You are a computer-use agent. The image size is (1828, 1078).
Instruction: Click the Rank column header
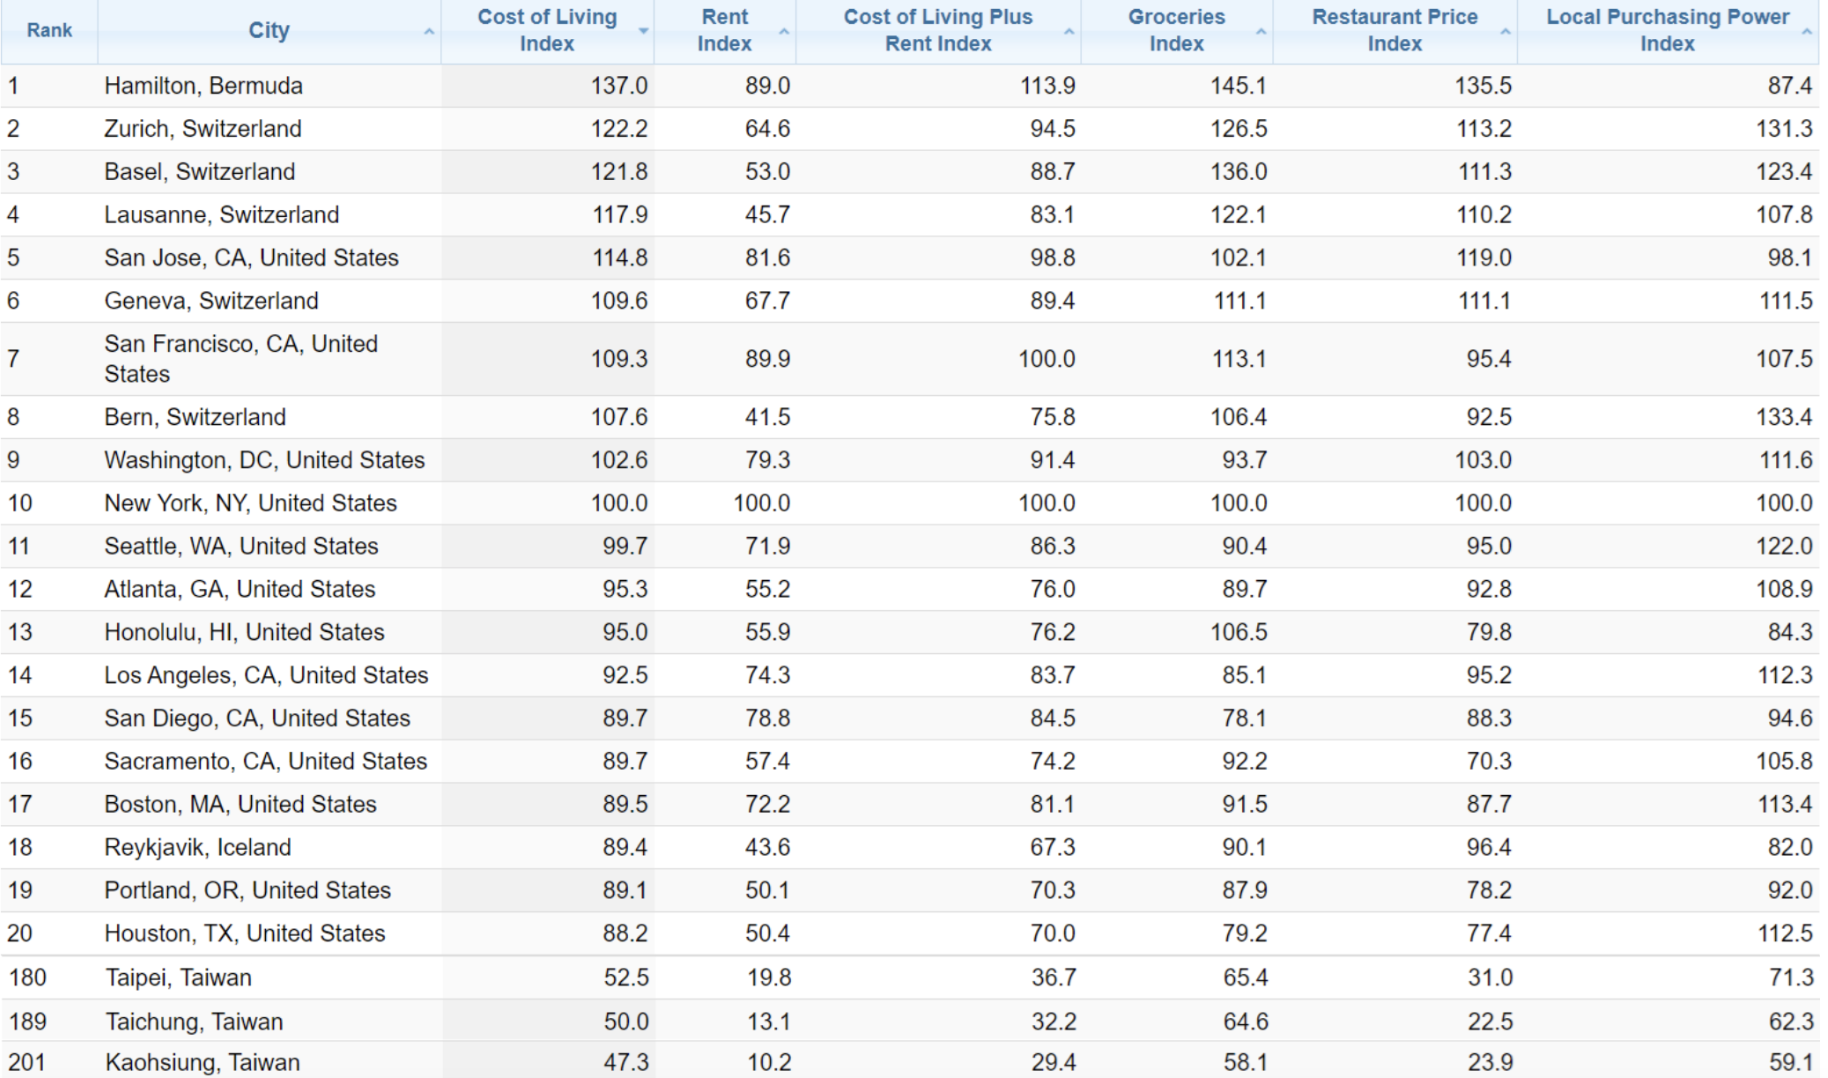(x=49, y=30)
